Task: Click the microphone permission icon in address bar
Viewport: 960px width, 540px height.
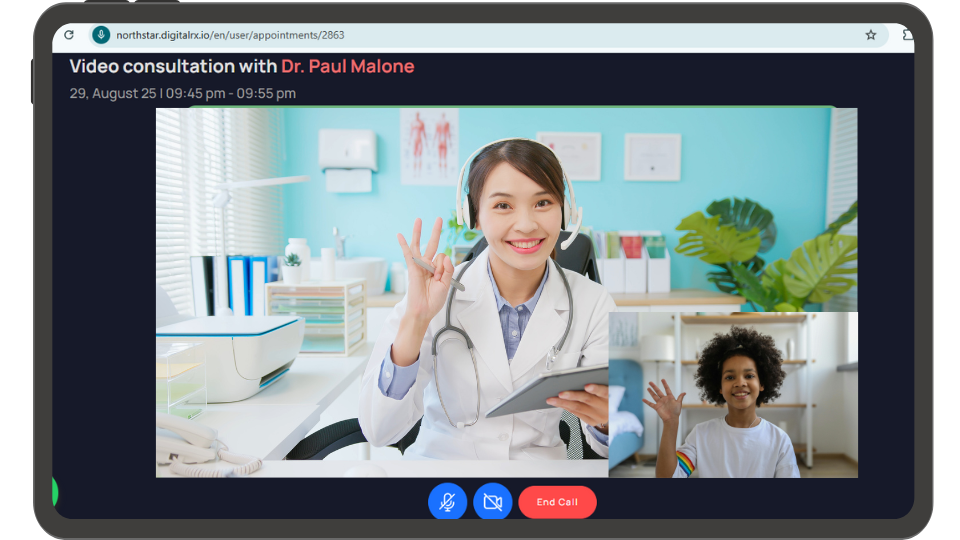Action: tap(101, 35)
